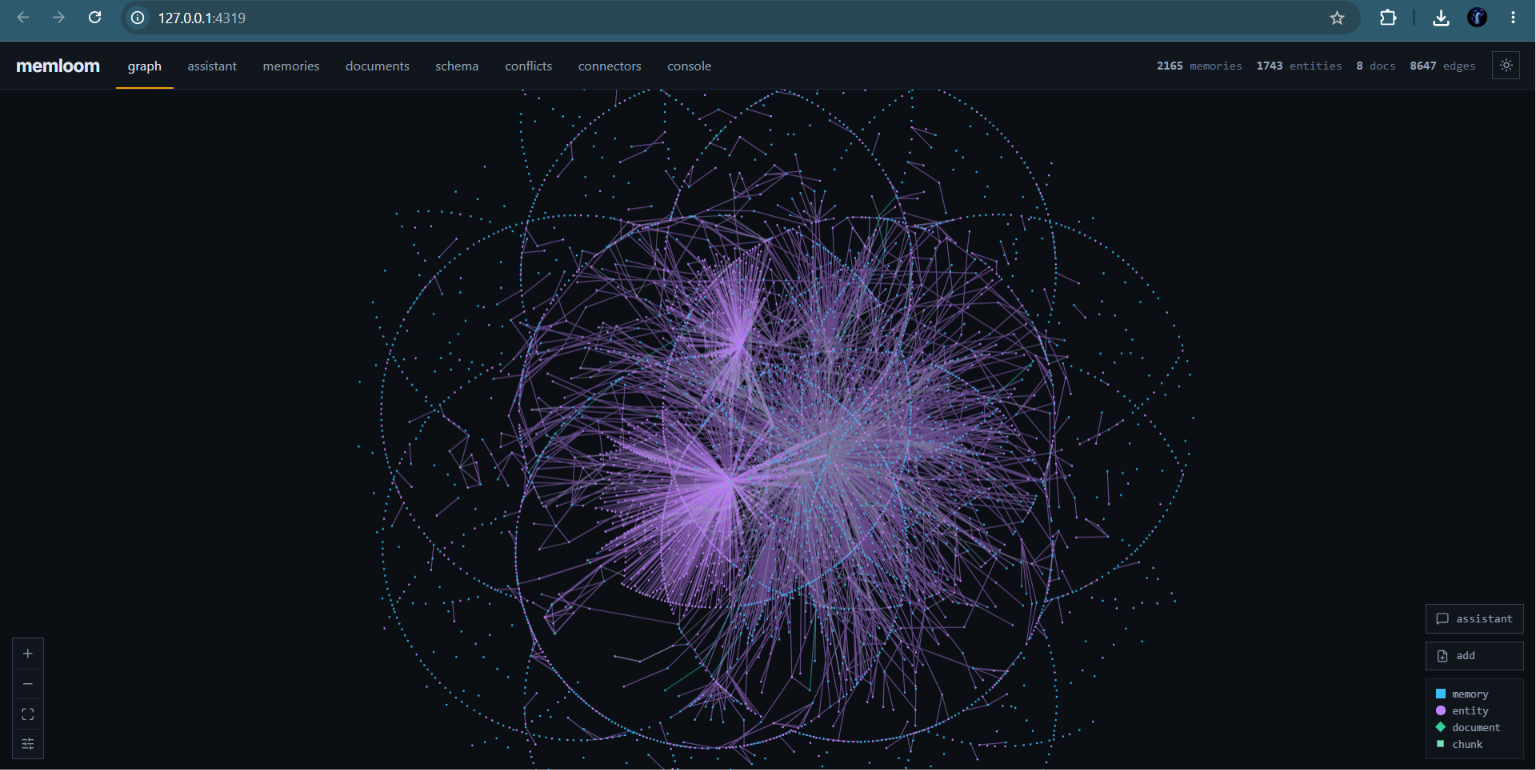This screenshot has height=770, width=1536.
Task: Toggle light/dark theme sun icon
Action: pyautogui.click(x=1506, y=65)
